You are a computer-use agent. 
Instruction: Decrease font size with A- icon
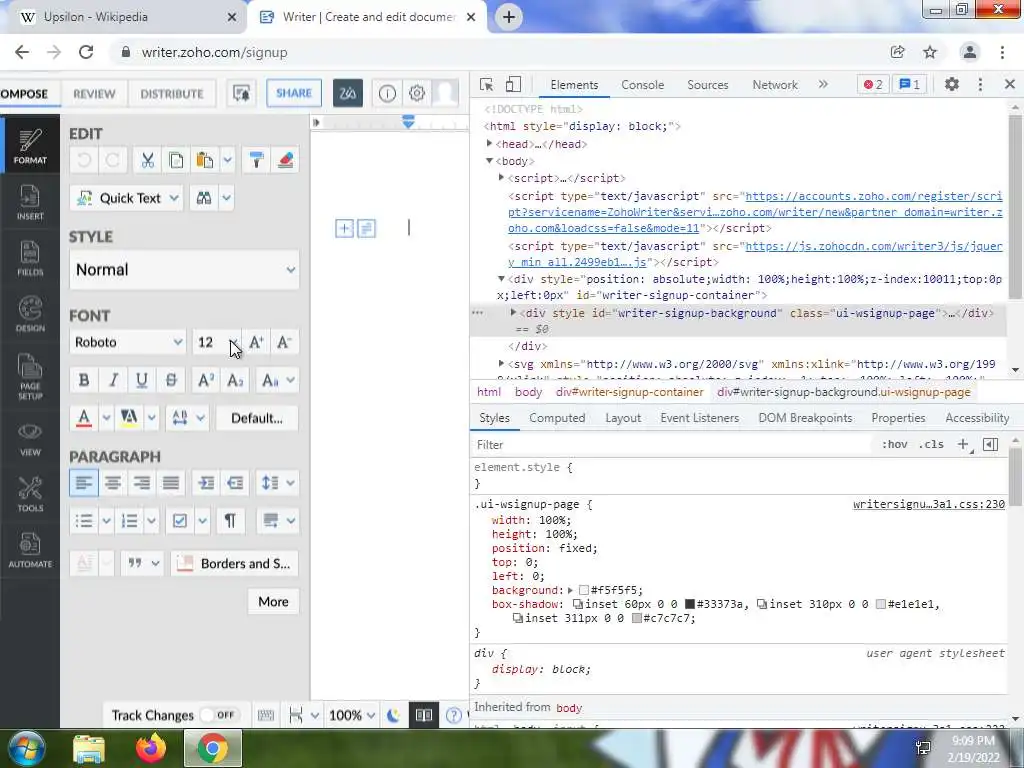[284, 342]
